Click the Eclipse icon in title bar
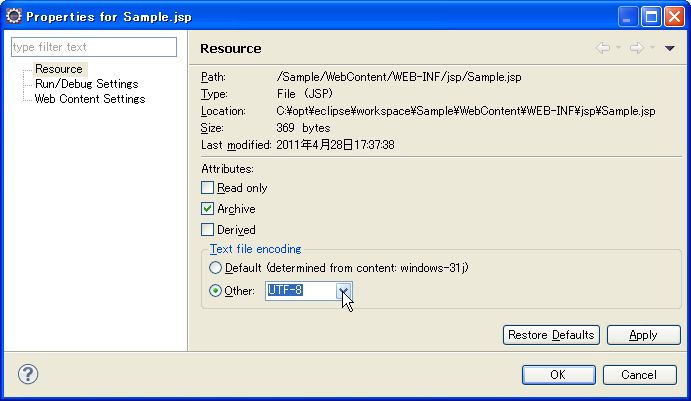Viewport: 691px width, 401px height. (13, 16)
